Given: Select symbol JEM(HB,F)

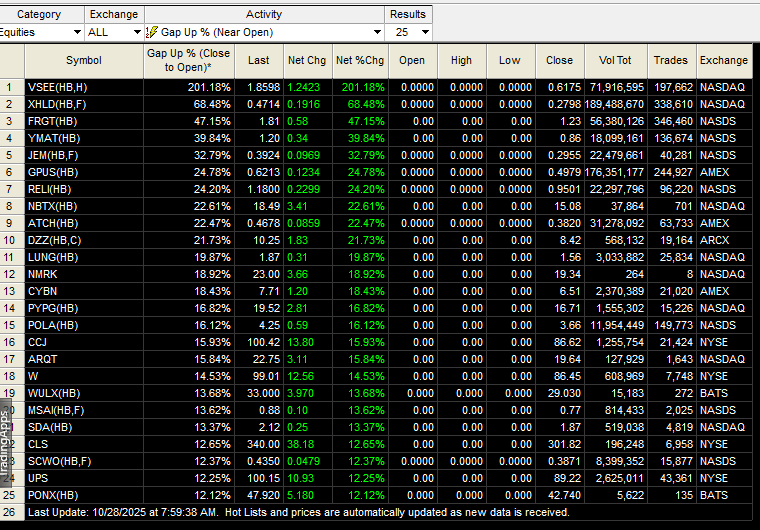Looking at the screenshot, I should point(53,155).
